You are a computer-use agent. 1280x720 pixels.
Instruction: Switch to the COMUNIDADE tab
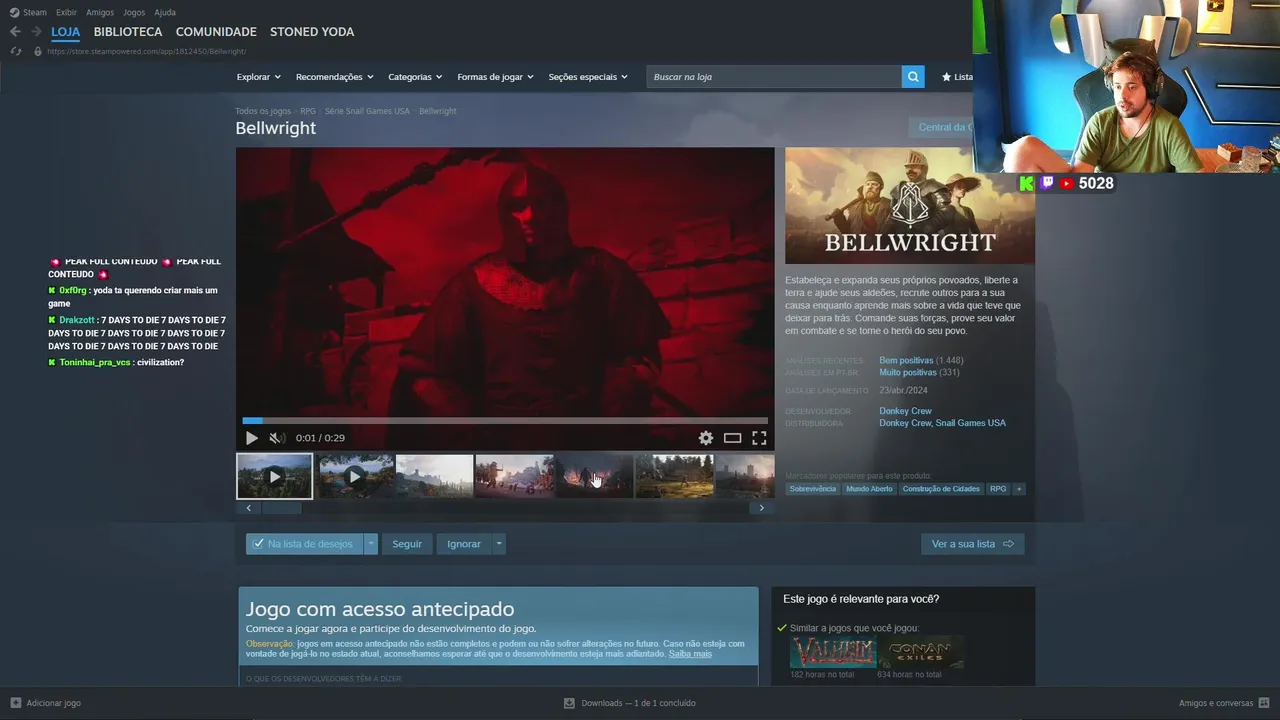point(216,32)
